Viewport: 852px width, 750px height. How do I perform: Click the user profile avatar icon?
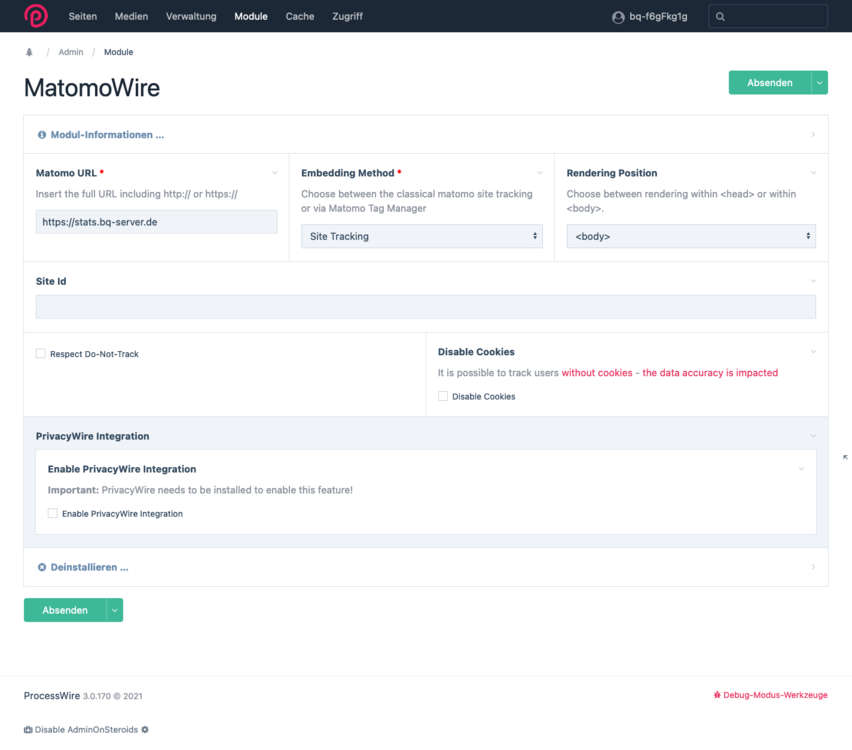618,17
